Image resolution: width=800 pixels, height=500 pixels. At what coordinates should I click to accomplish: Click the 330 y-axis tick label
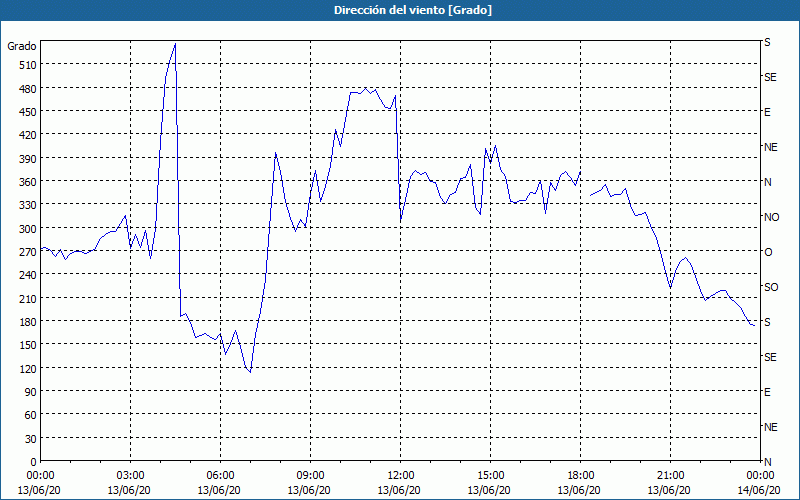tap(28, 205)
